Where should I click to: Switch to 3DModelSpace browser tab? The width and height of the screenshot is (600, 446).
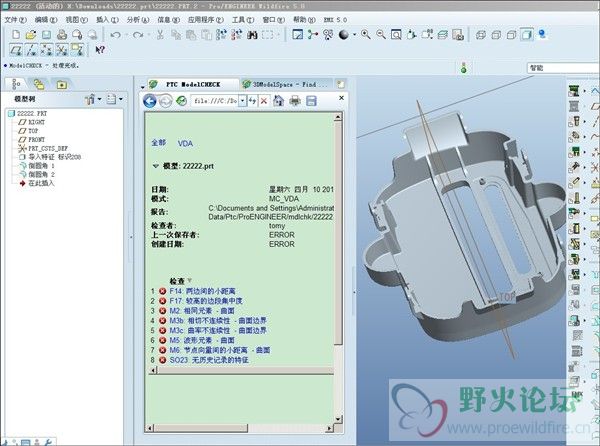point(285,84)
